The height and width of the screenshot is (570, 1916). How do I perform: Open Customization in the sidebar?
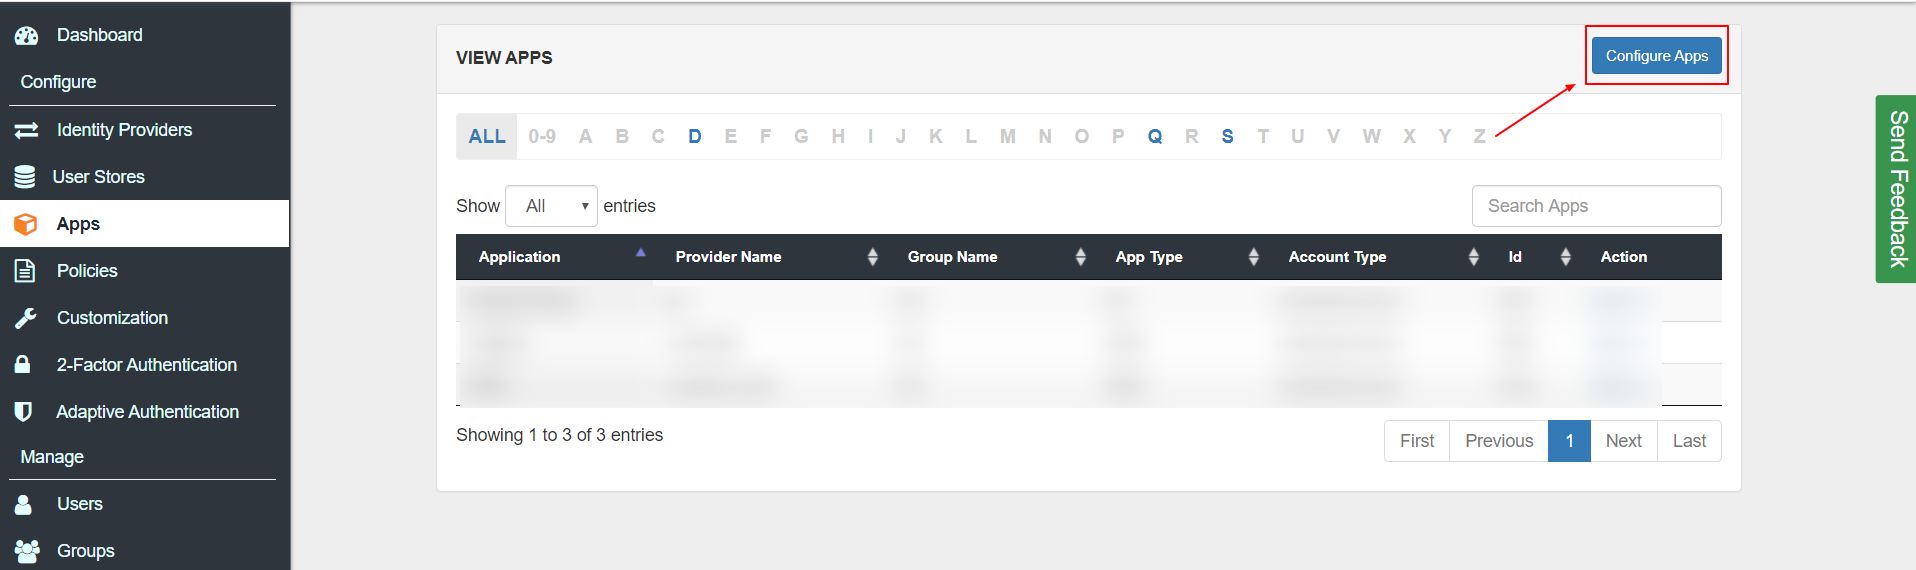112,318
